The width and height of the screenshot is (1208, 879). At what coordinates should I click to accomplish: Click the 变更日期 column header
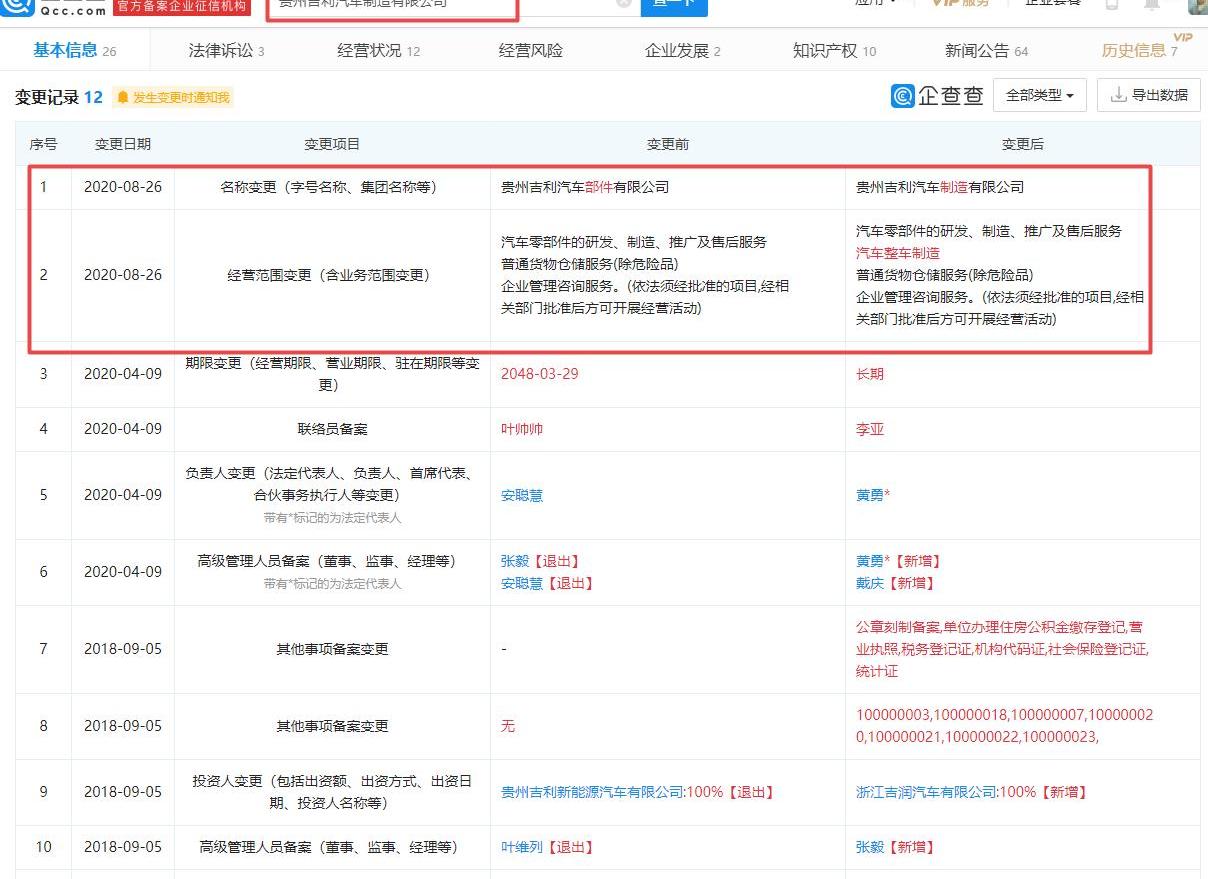click(x=123, y=144)
